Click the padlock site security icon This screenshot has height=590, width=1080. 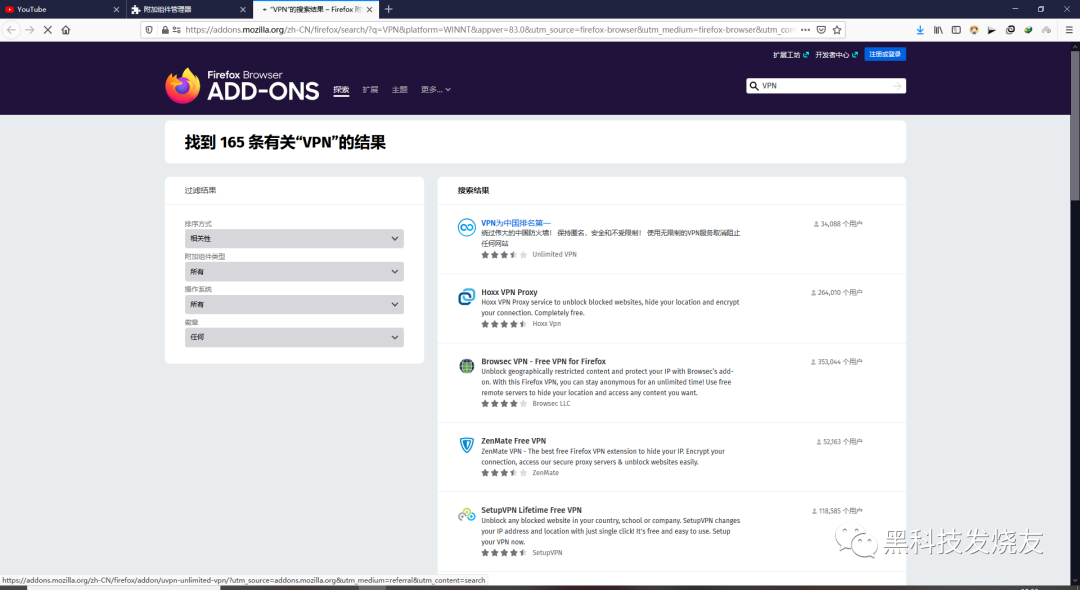pos(165,30)
